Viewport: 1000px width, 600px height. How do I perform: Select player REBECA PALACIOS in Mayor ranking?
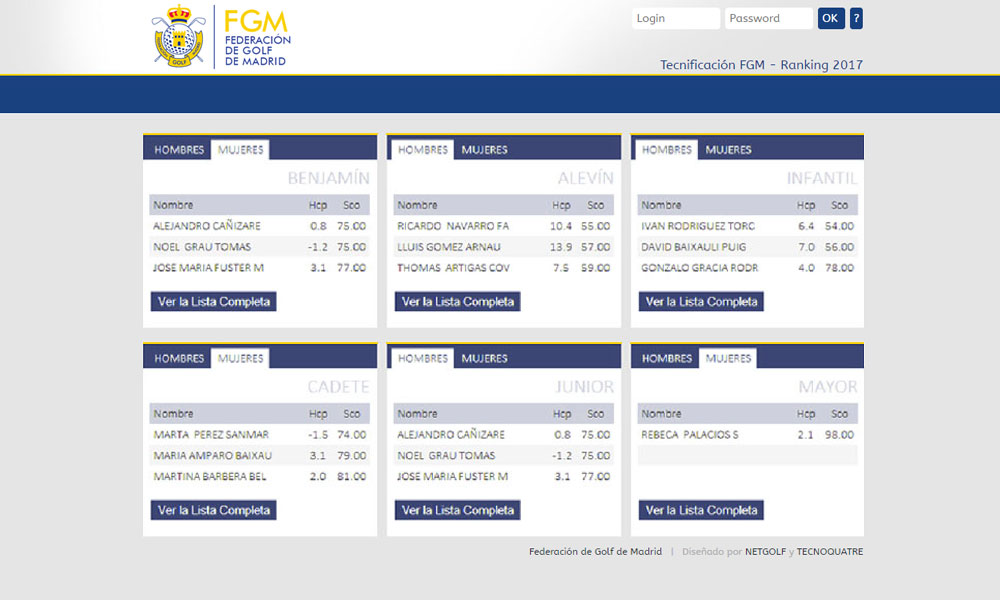point(690,435)
